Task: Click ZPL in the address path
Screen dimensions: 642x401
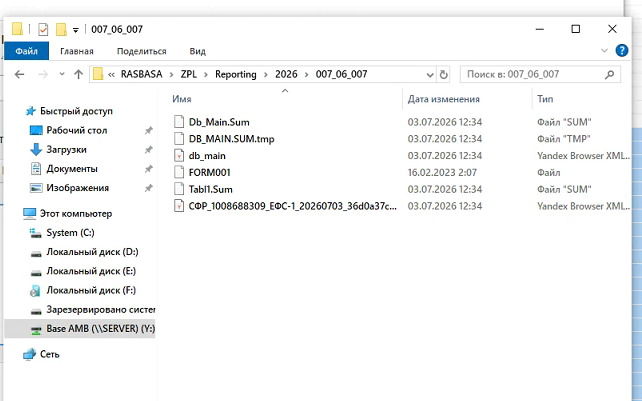Action: (189, 74)
